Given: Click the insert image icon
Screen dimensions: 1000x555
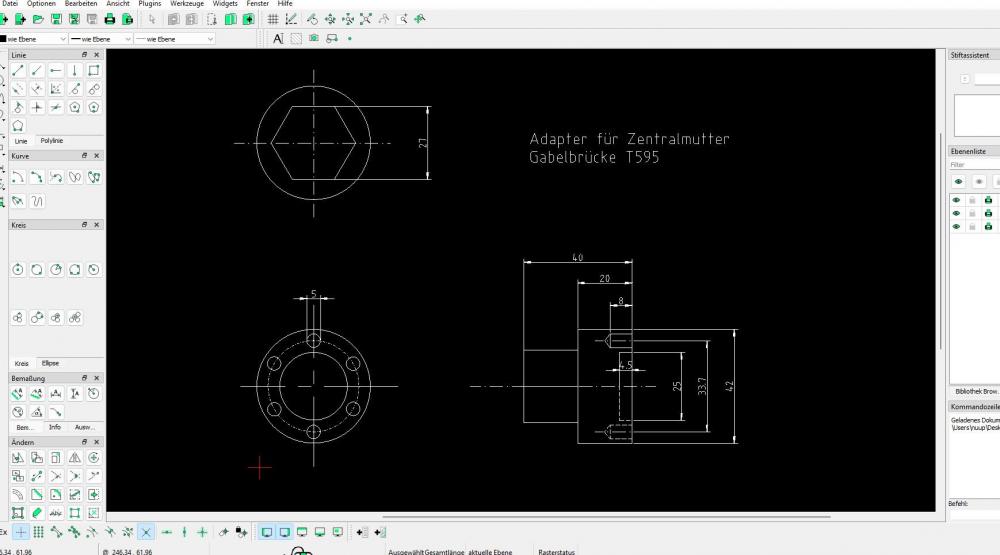Looking at the screenshot, I should pos(314,38).
